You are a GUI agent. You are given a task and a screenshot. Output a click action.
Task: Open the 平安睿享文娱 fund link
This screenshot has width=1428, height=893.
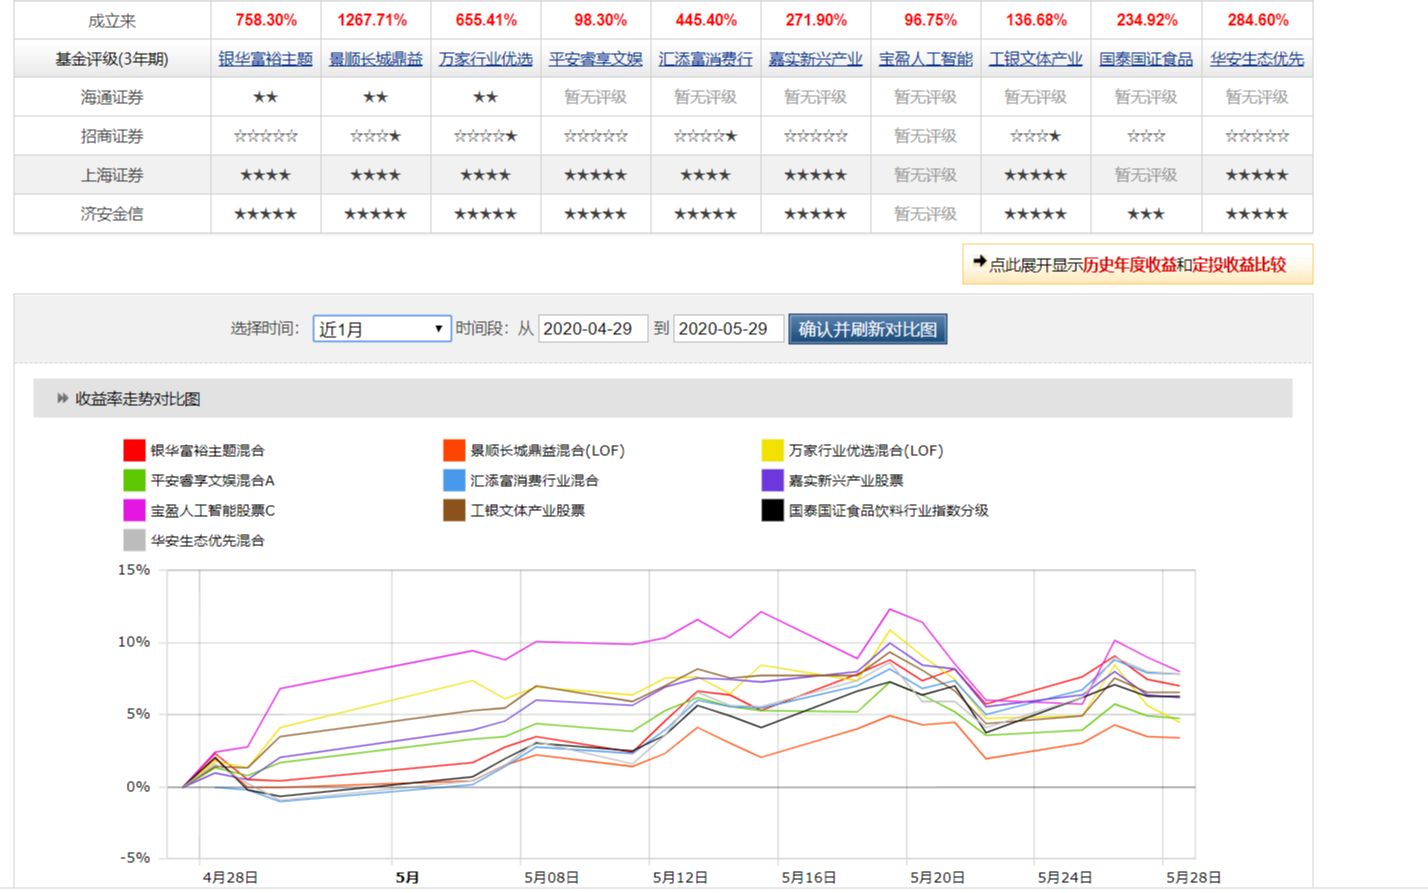[595, 59]
